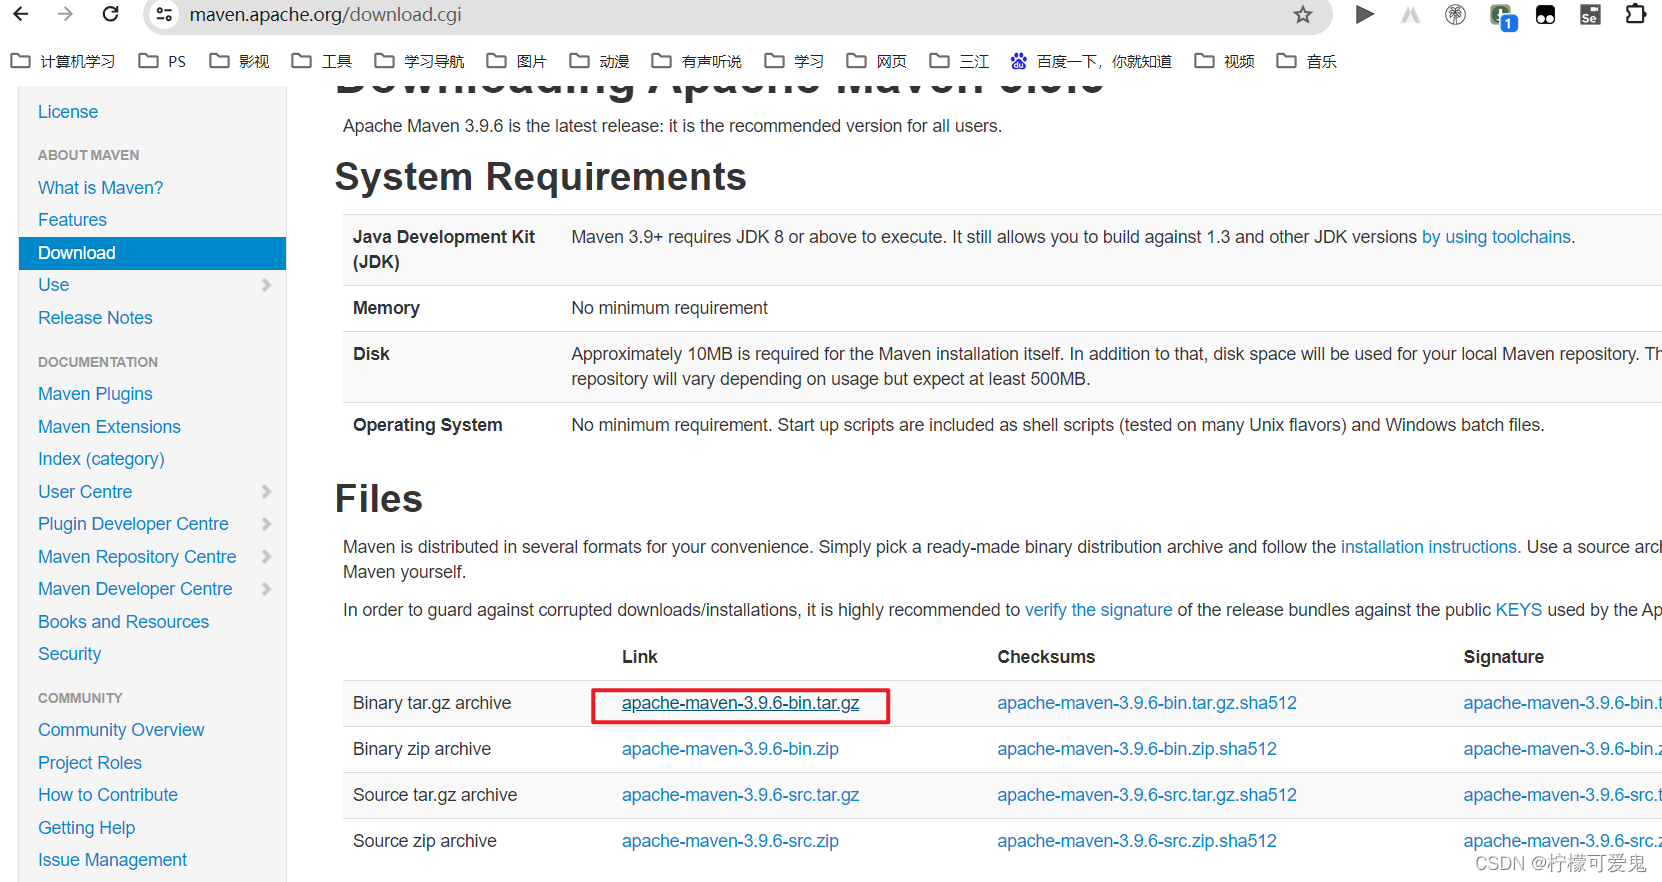Open How to Contribute page
Image resolution: width=1662 pixels, height=882 pixels.
tap(108, 795)
